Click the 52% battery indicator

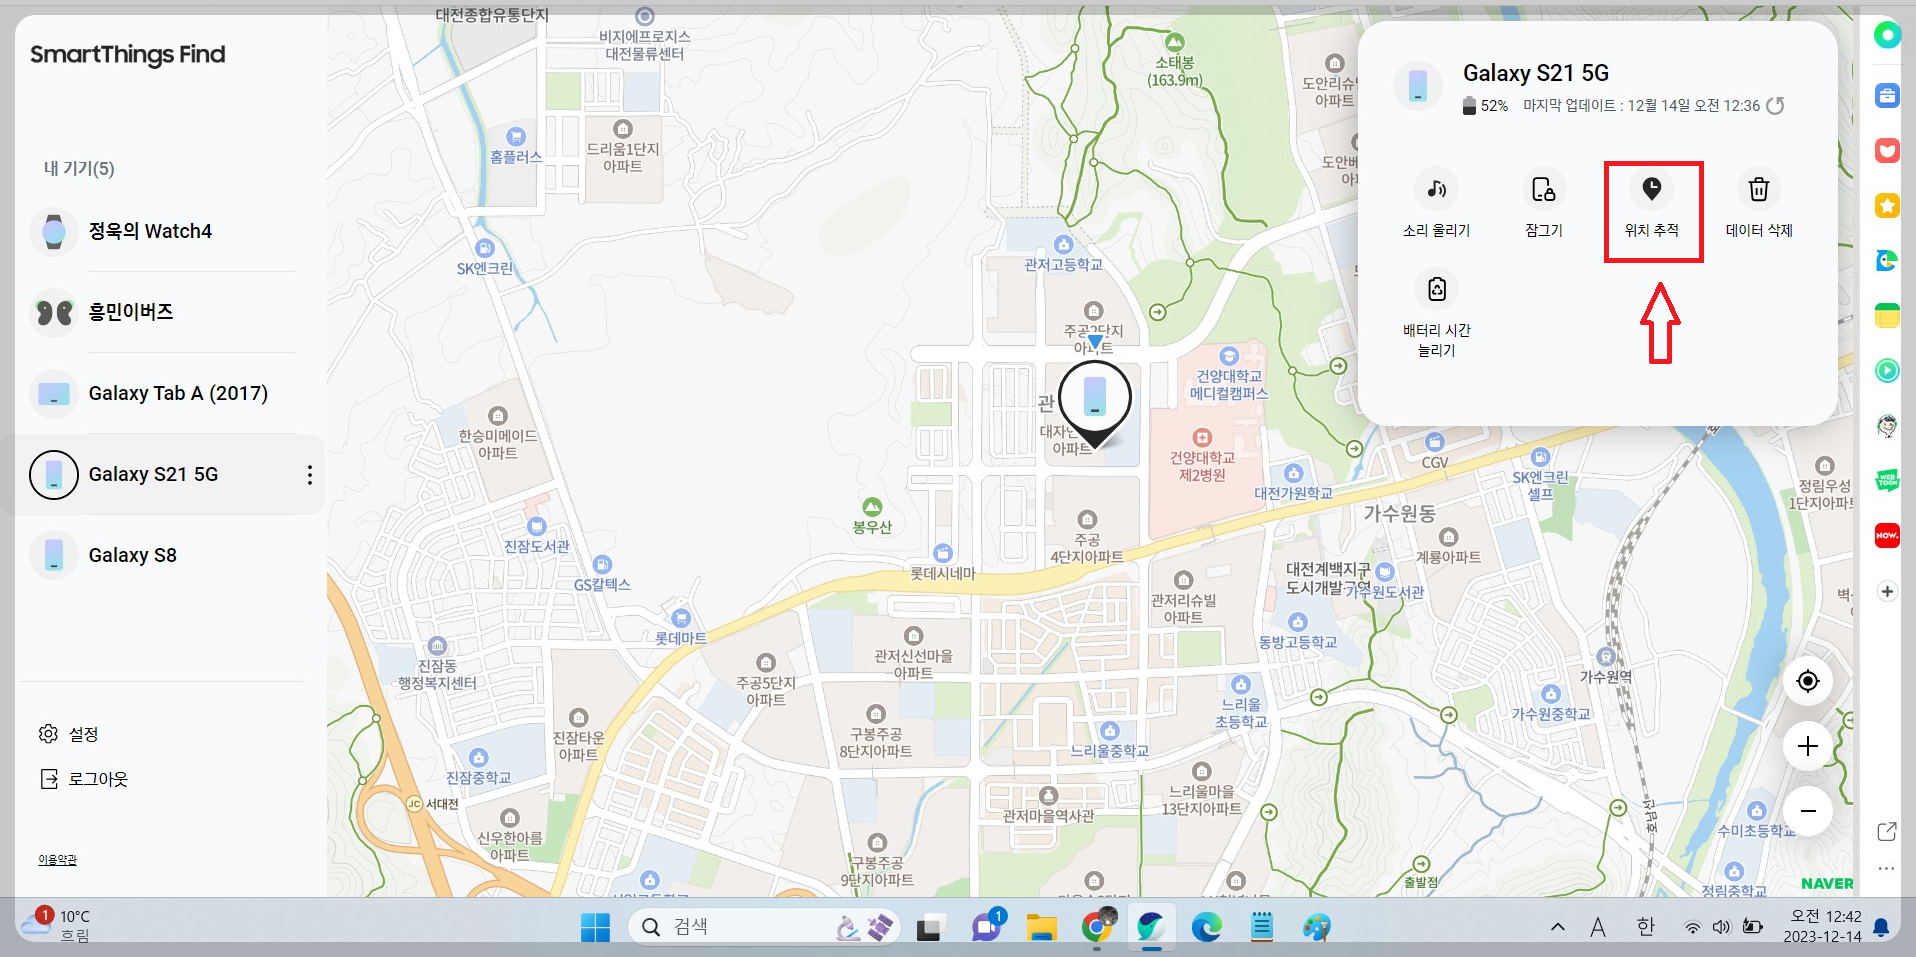pos(1485,106)
